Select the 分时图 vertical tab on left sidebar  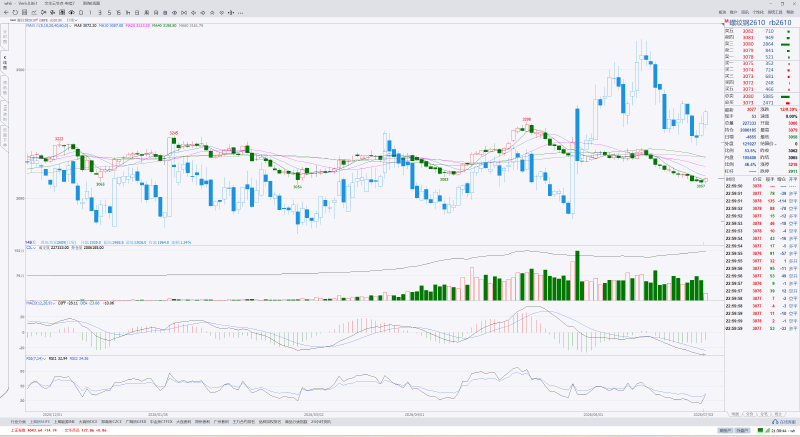(5, 37)
